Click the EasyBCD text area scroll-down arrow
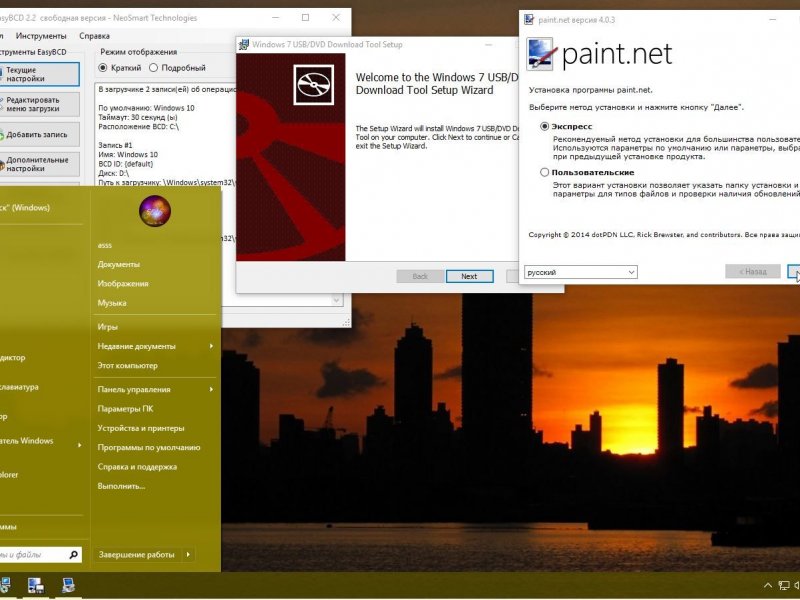 [x=336, y=300]
